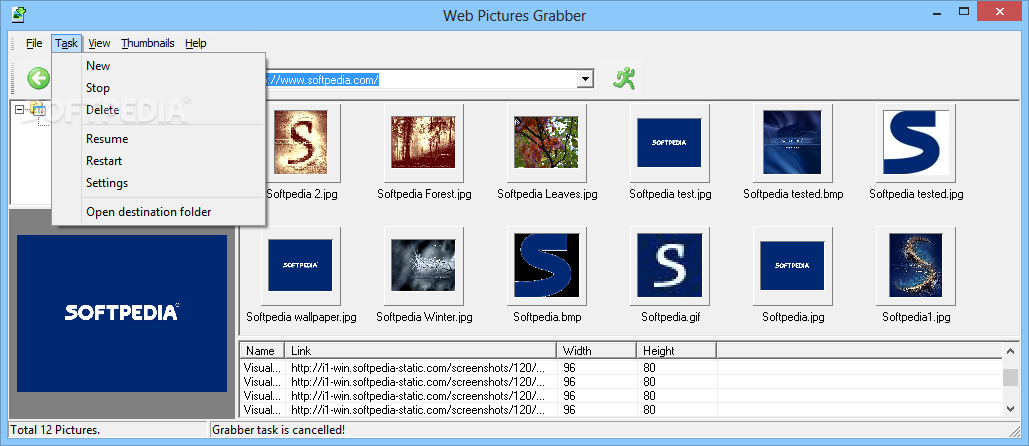
Task: Sort list by the Link column header
Action: click(420, 350)
